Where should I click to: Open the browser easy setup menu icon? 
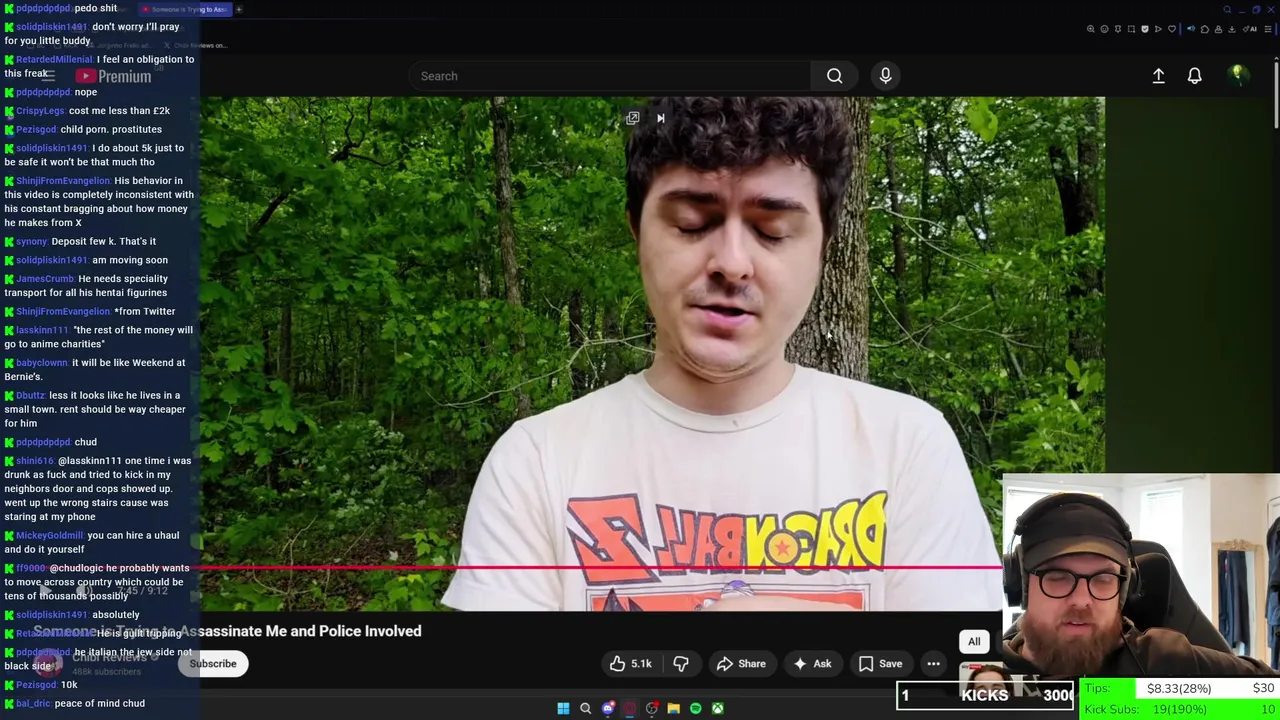(x=1268, y=29)
